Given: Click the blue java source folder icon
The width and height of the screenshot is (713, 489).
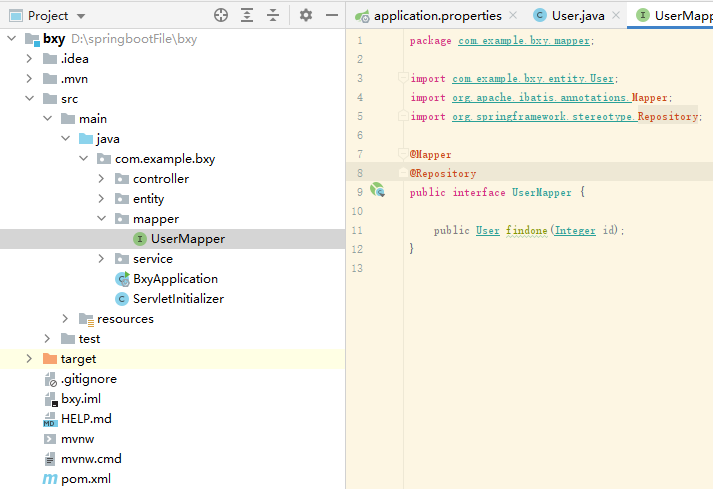Looking at the screenshot, I should pyautogui.click(x=86, y=138).
